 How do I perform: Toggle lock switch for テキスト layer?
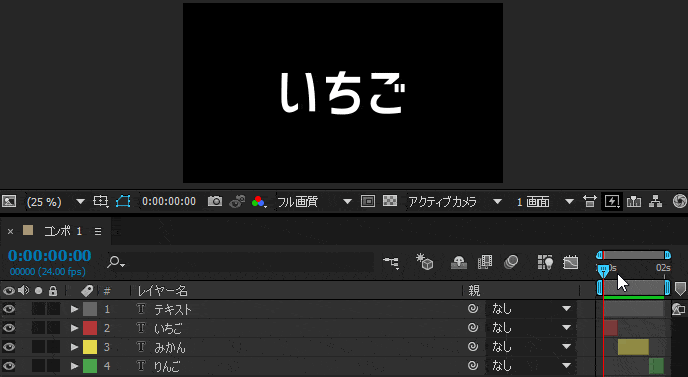[x=54, y=309]
